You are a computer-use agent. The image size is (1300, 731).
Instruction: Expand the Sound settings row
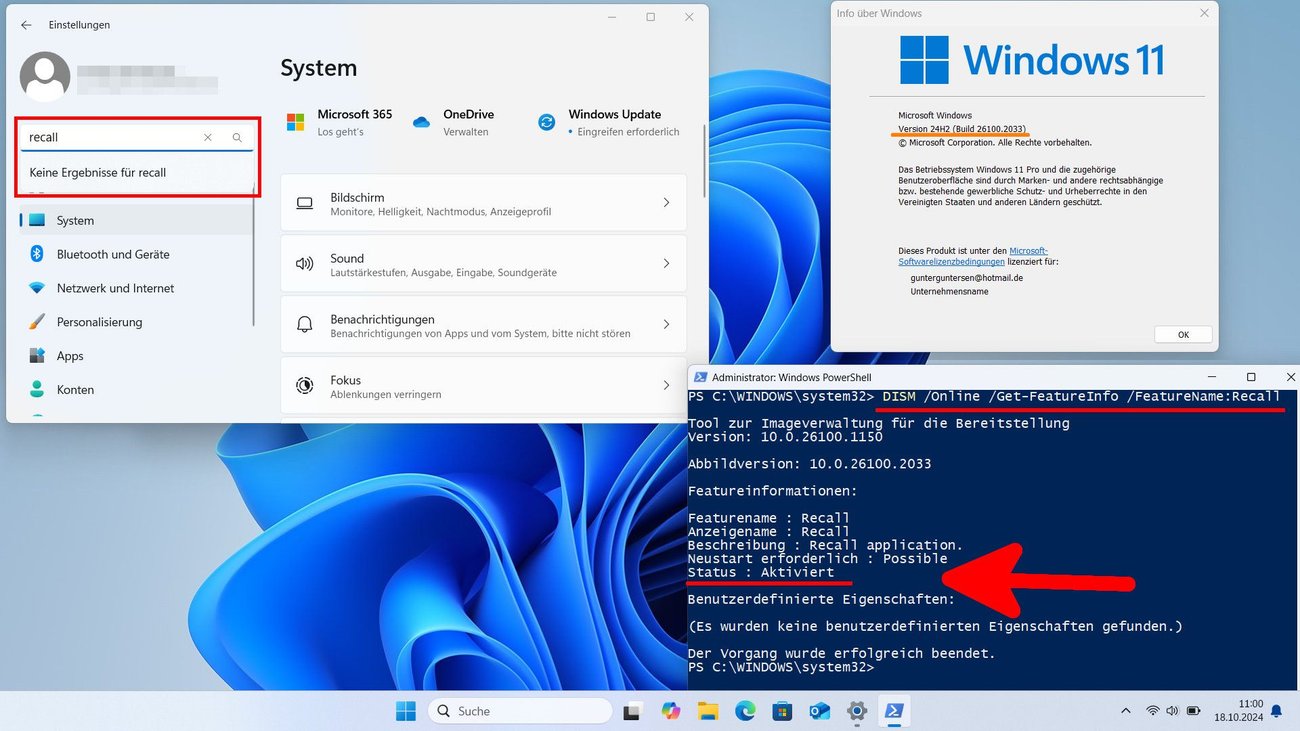[483, 263]
